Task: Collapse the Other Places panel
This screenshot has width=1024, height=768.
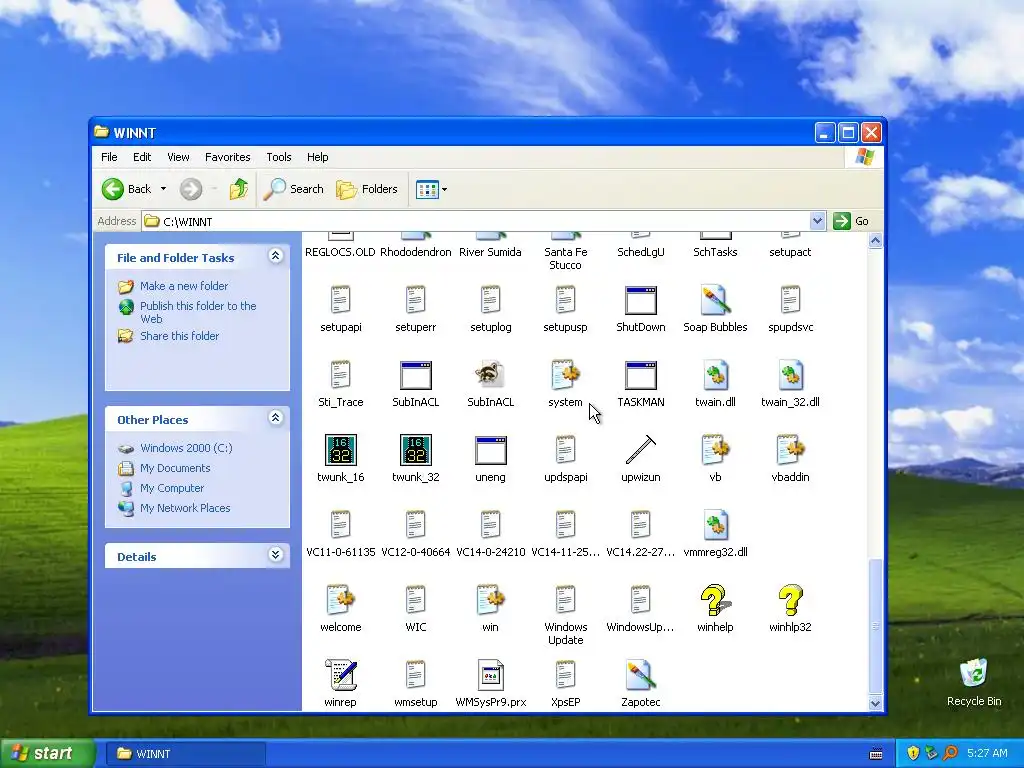Action: (276, 418)
